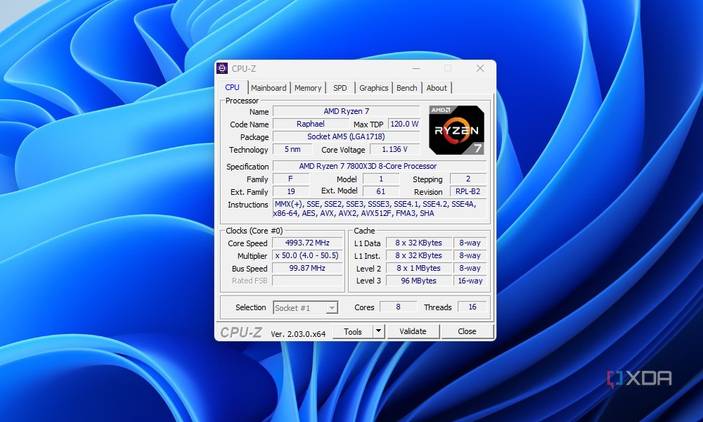Viewport: 703px width, 422px height.
Task: Click the Cores value 8
Action: tap(398, 307)
